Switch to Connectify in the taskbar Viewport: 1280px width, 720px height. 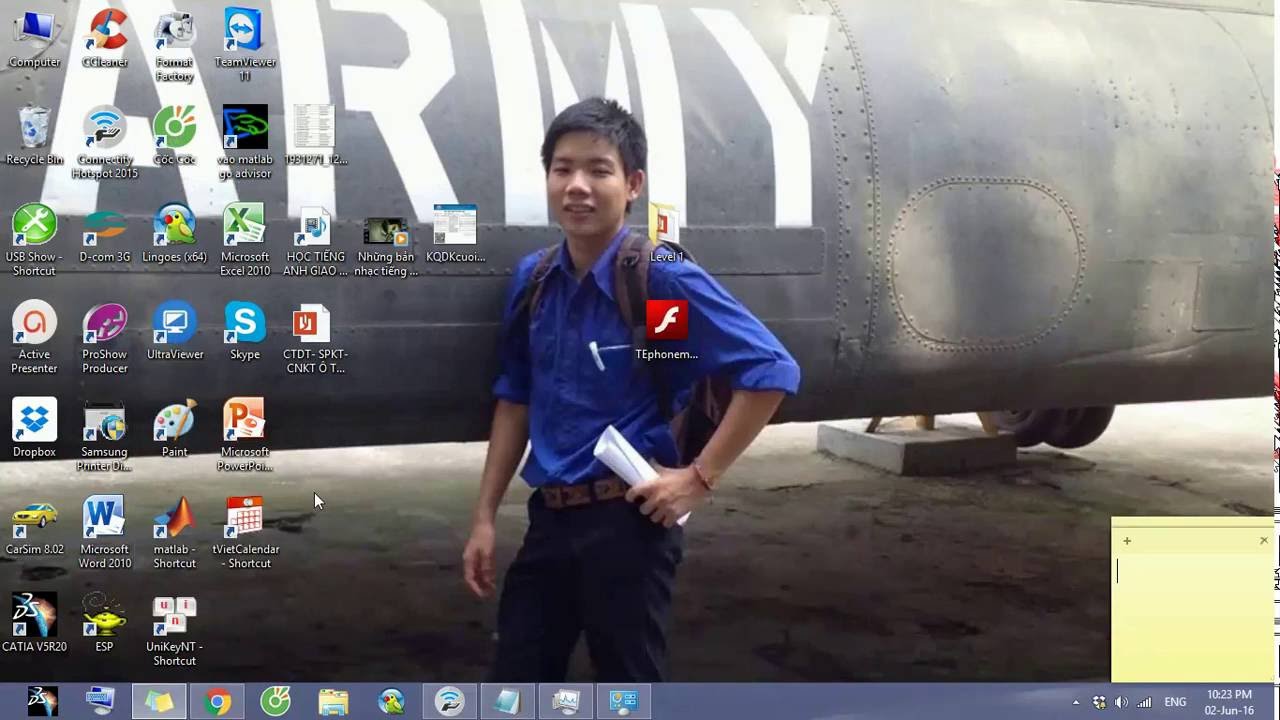pyautogui.click(x=449, y=701)
